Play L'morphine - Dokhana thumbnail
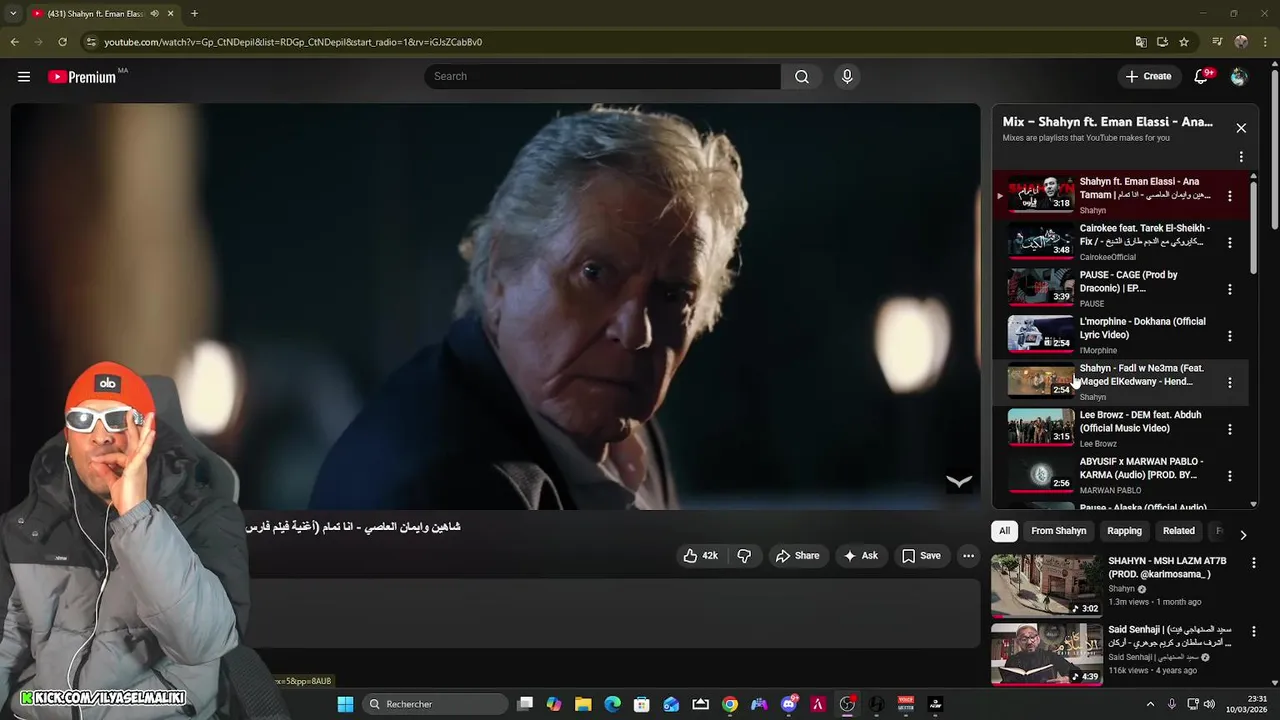The width and height of the screenshot is (1280, 720). click(1040, 335)
